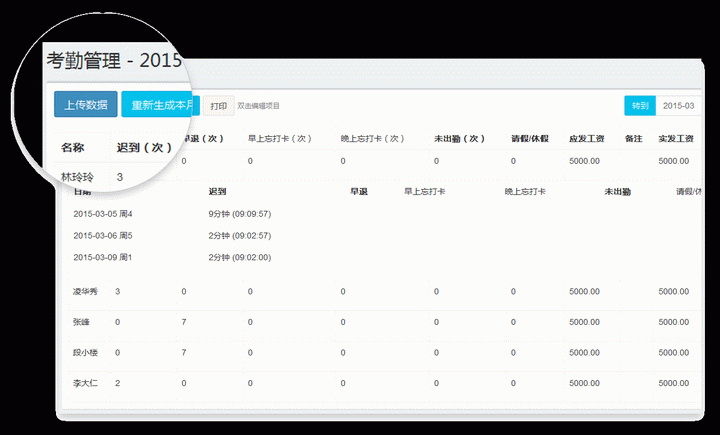Viewport: 720px width, 435px height.
Task: Click the 未出勤 detail sub-header
Action: coord(618,192)
